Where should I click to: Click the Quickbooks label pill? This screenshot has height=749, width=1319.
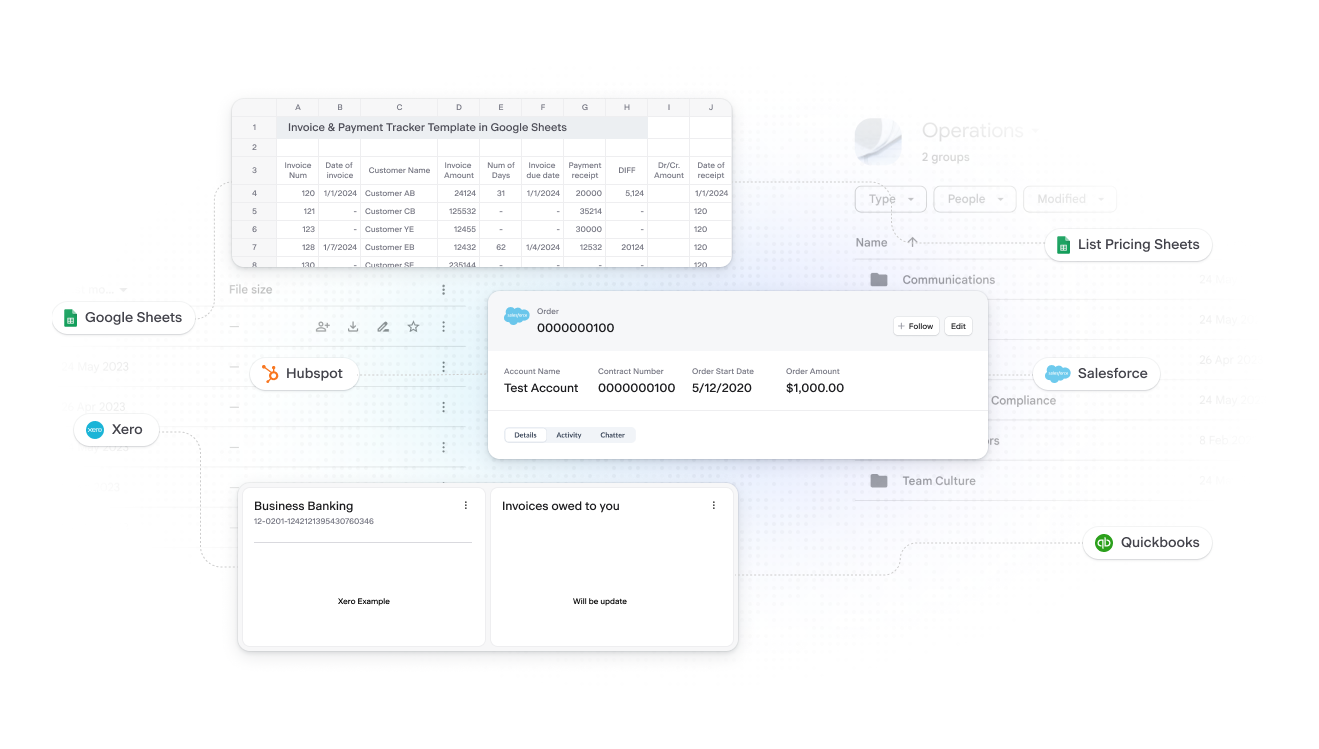(1148, 543)
